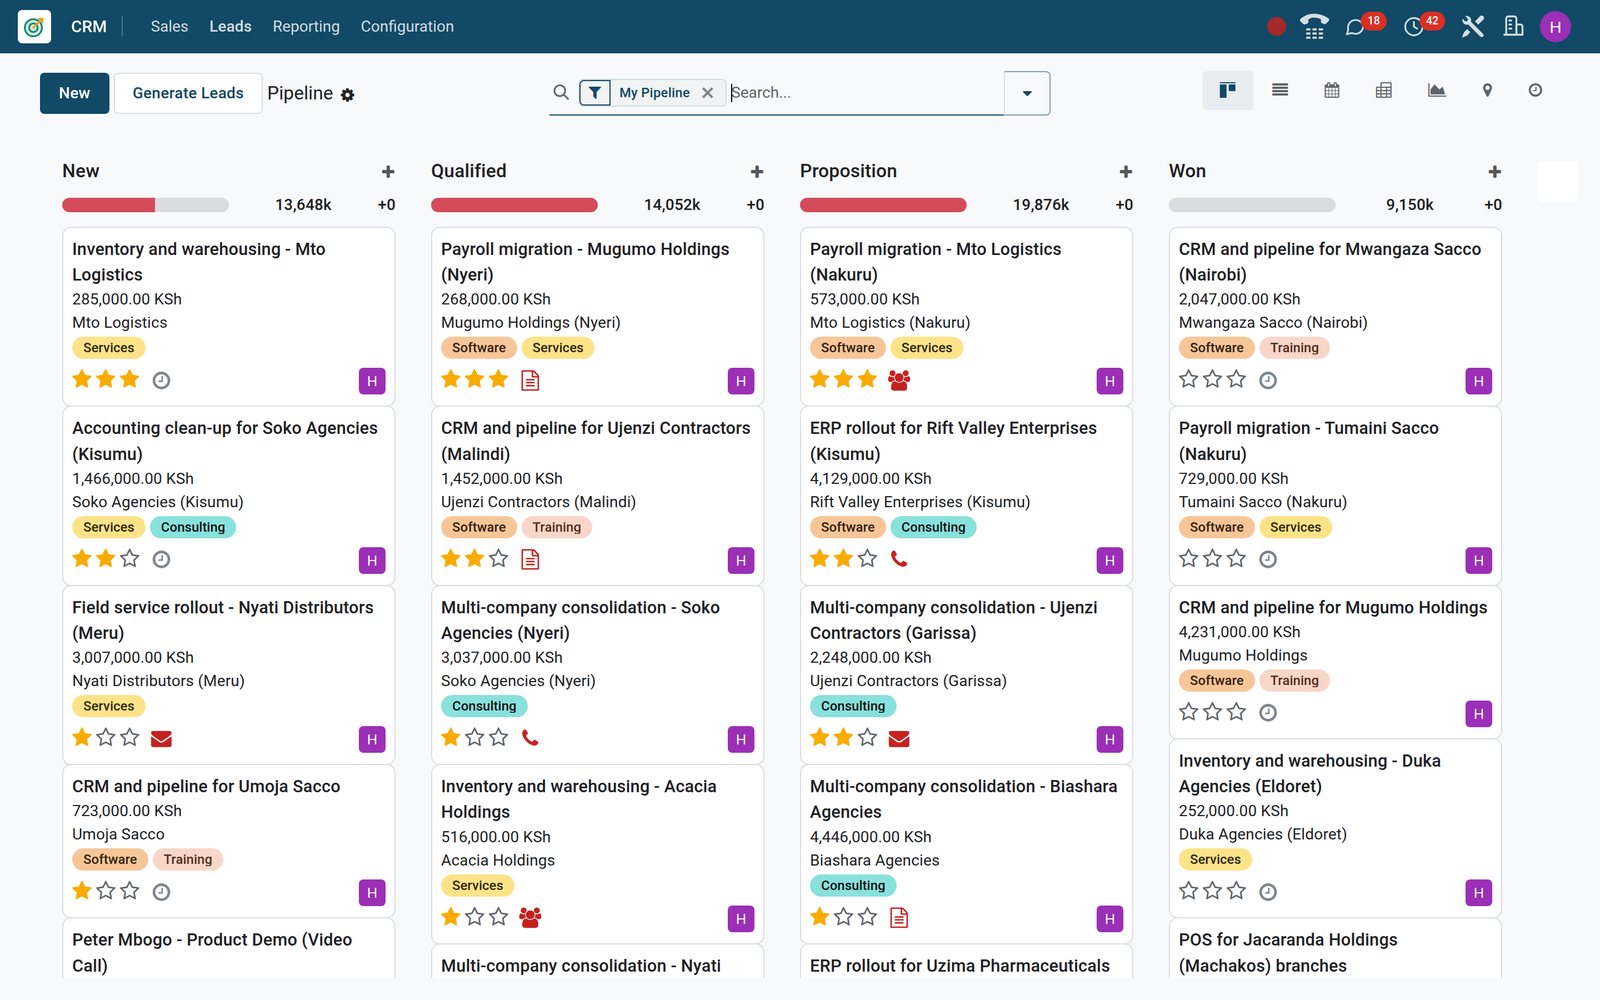Image resolution: width=1600 pixels, height=1000 pixels.
Task: Click the red recording dot icon
Action: point(1276,27)
